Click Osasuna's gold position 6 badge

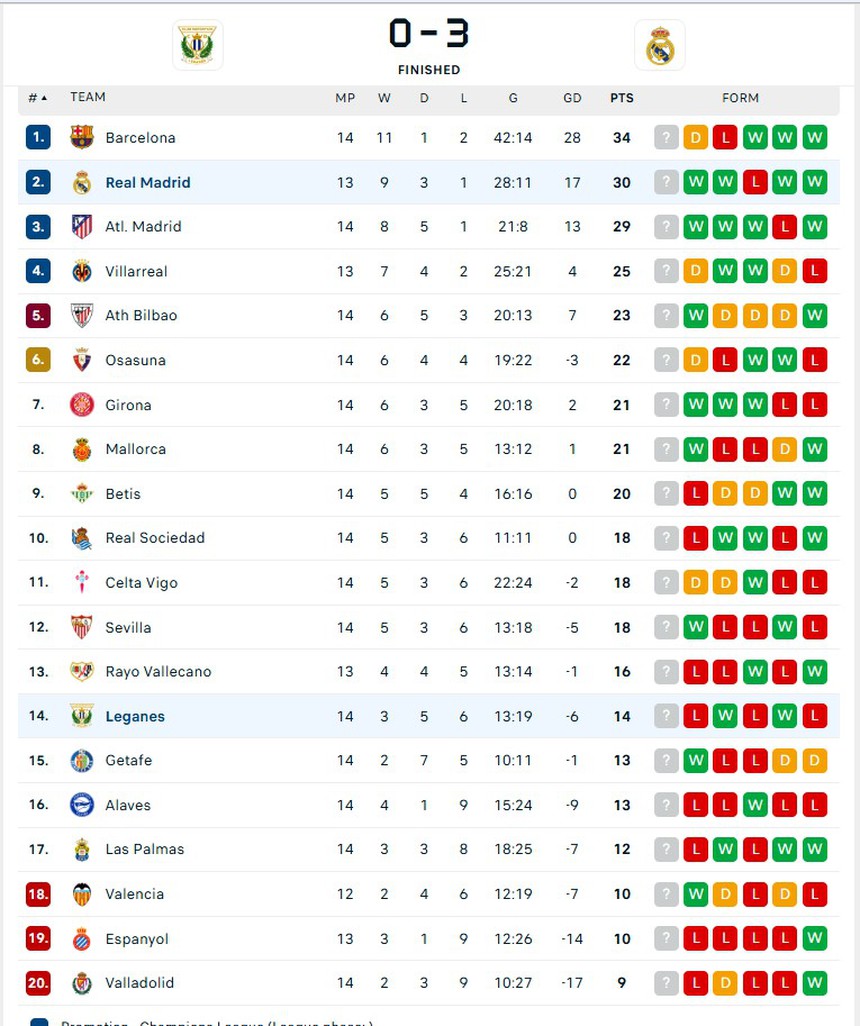tap(38, 360)
